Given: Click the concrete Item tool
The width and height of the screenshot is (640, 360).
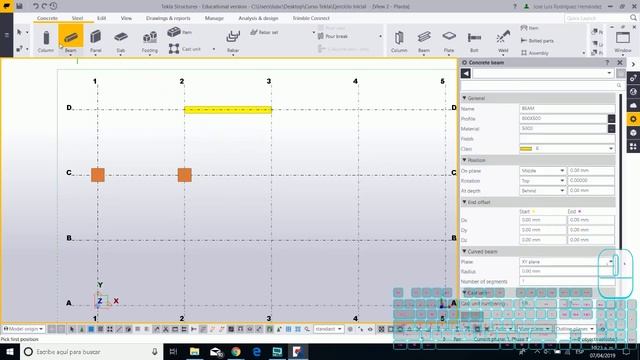Looking at the screenshot, I should [179, 32].
